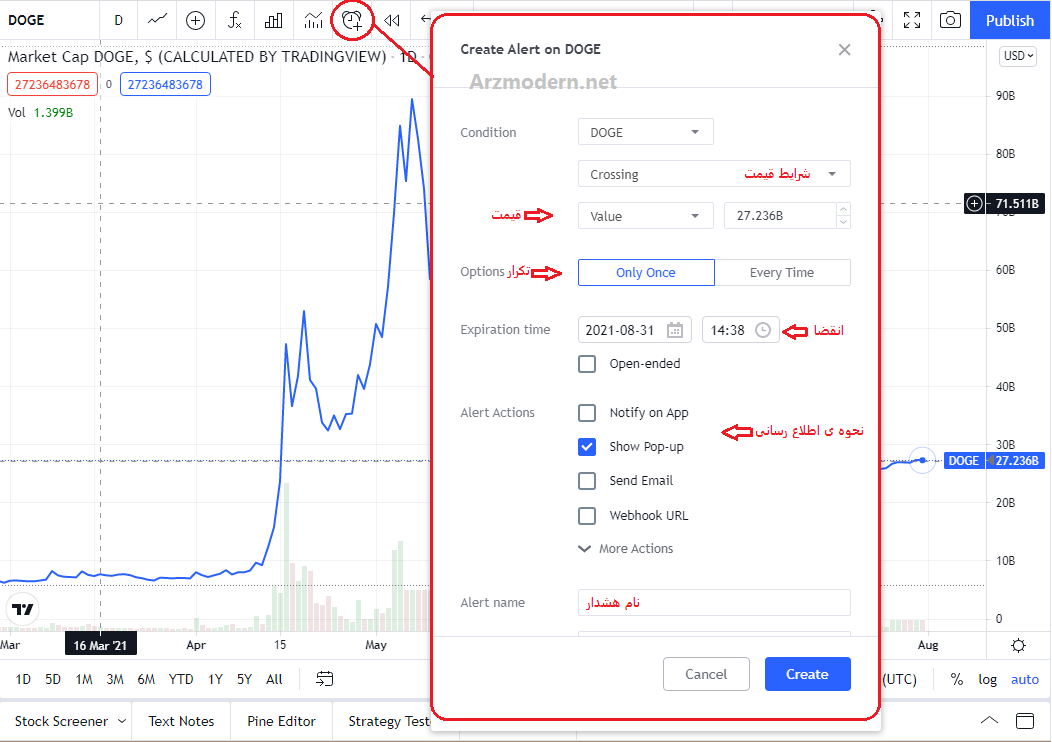Collapse the bottom panel with caret icon

[x=989, y=721]
